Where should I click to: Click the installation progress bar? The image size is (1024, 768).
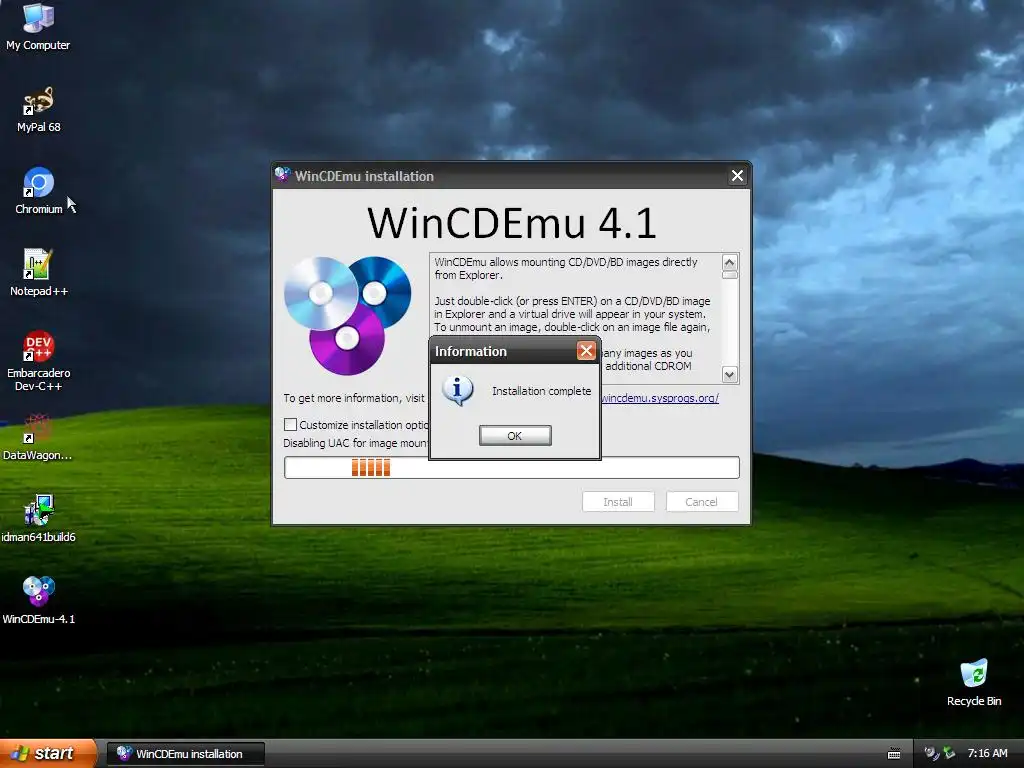point(511,468)
